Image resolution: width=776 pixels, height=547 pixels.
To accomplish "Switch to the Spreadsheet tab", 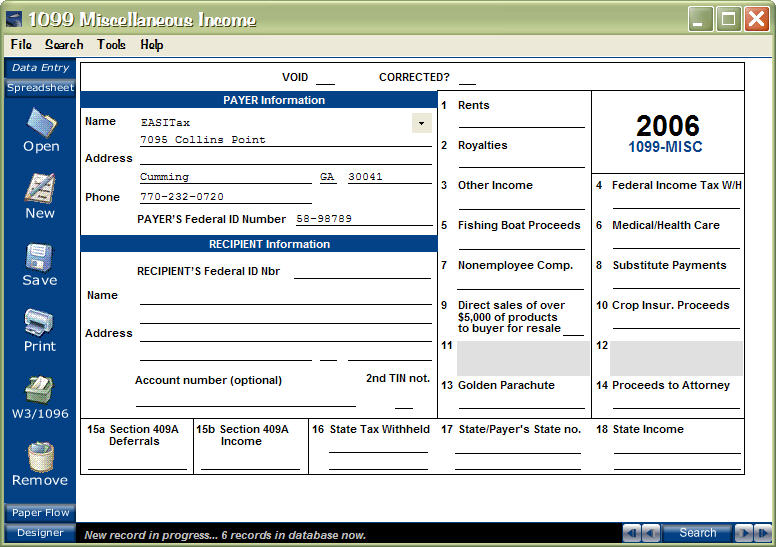I will pos(40,88).
